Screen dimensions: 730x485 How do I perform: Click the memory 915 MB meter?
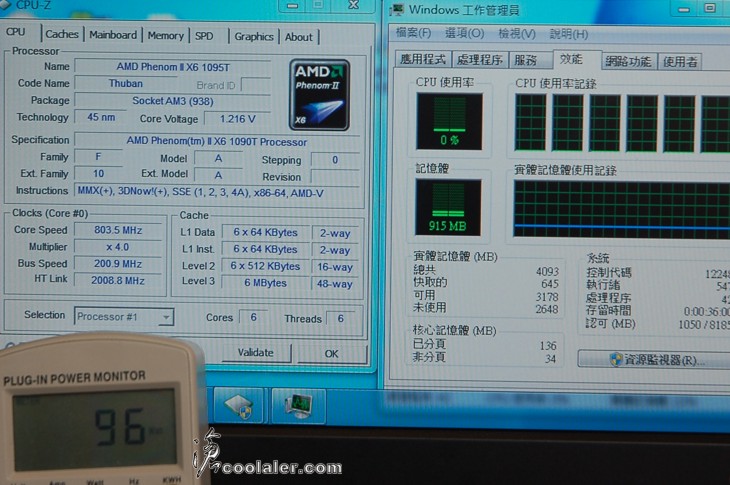(x=448, y=207)
